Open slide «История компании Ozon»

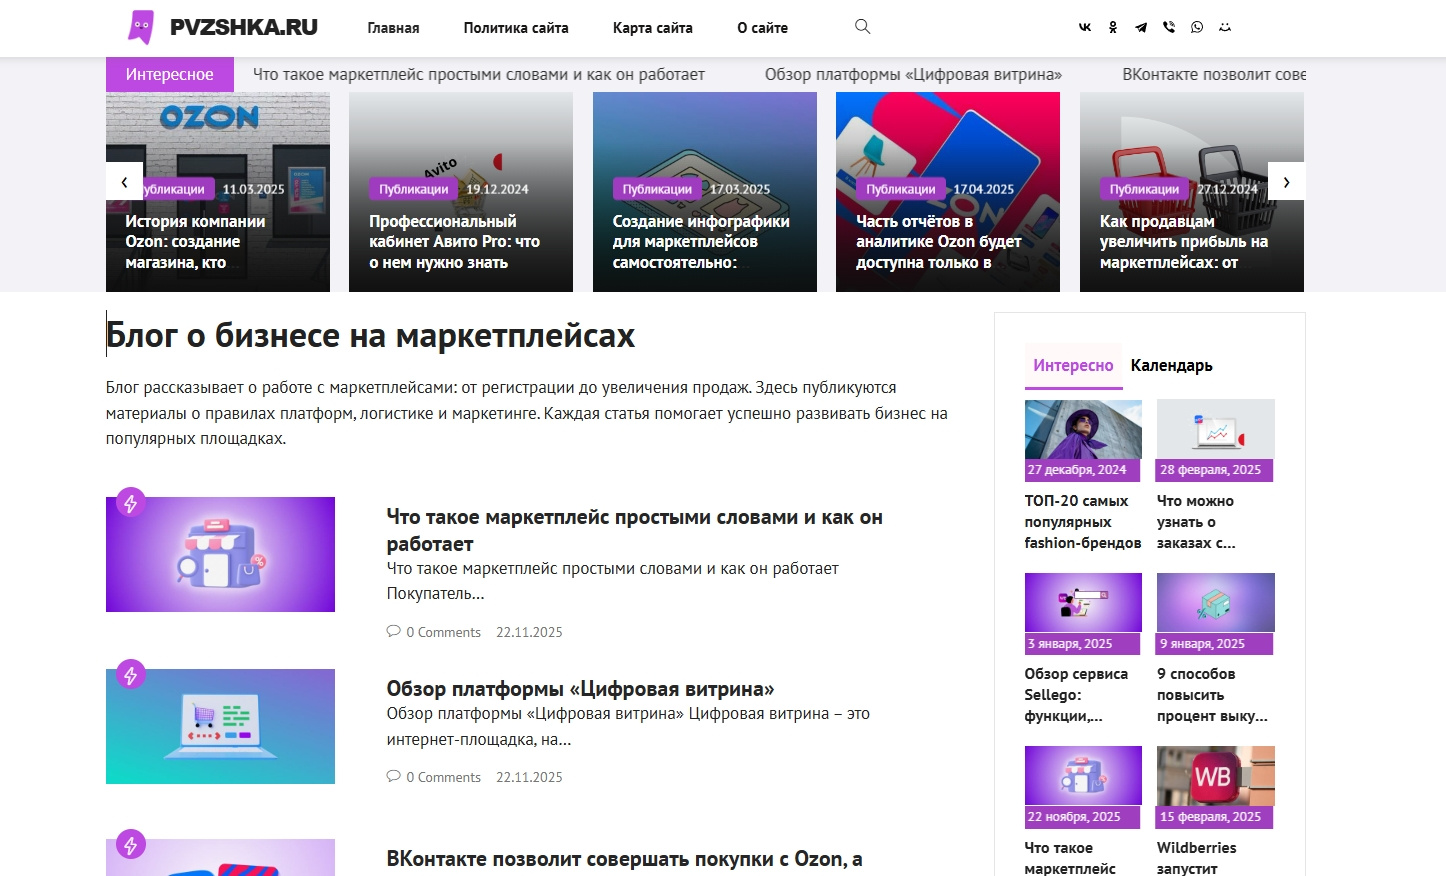point(195,242)
